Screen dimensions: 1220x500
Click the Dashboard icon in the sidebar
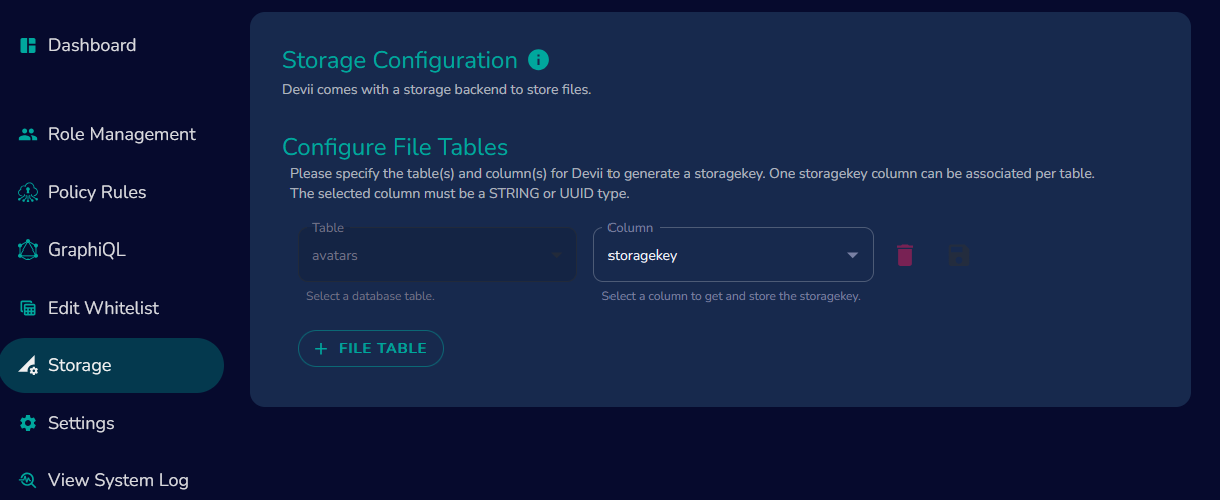pos(28,45)
